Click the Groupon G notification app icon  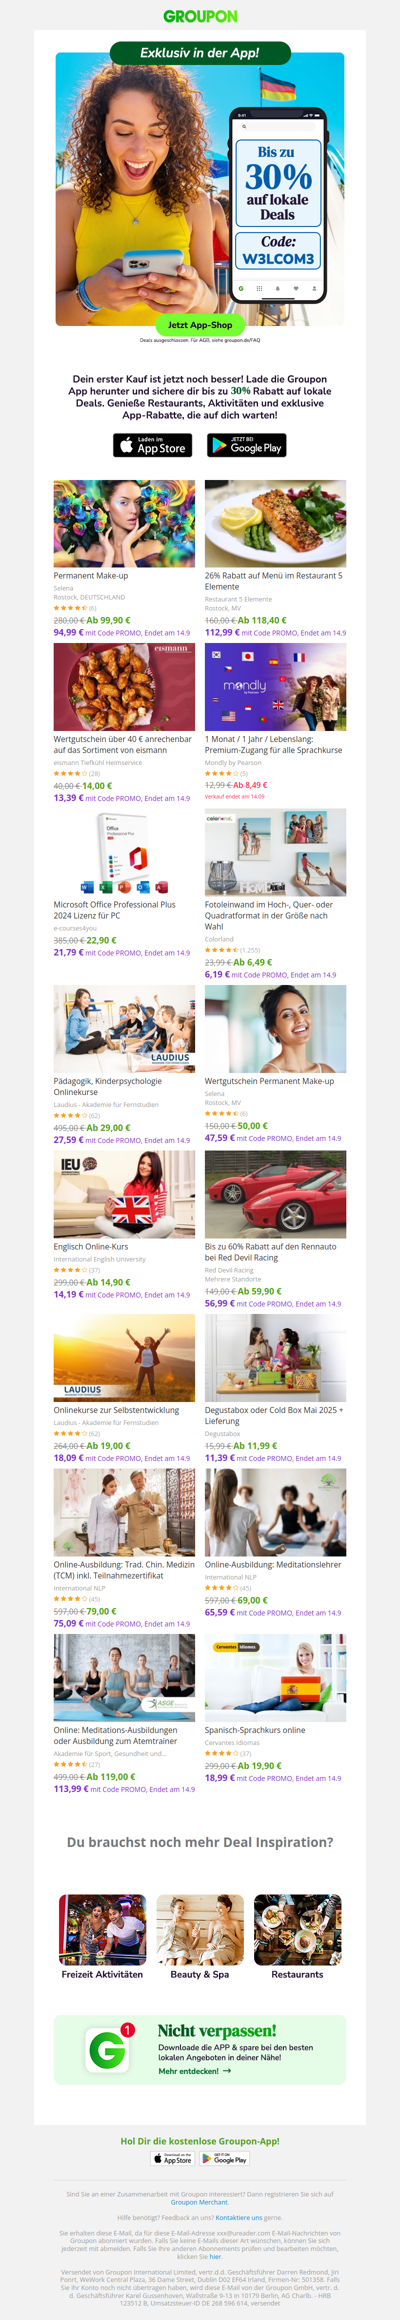click(108, 2050)
